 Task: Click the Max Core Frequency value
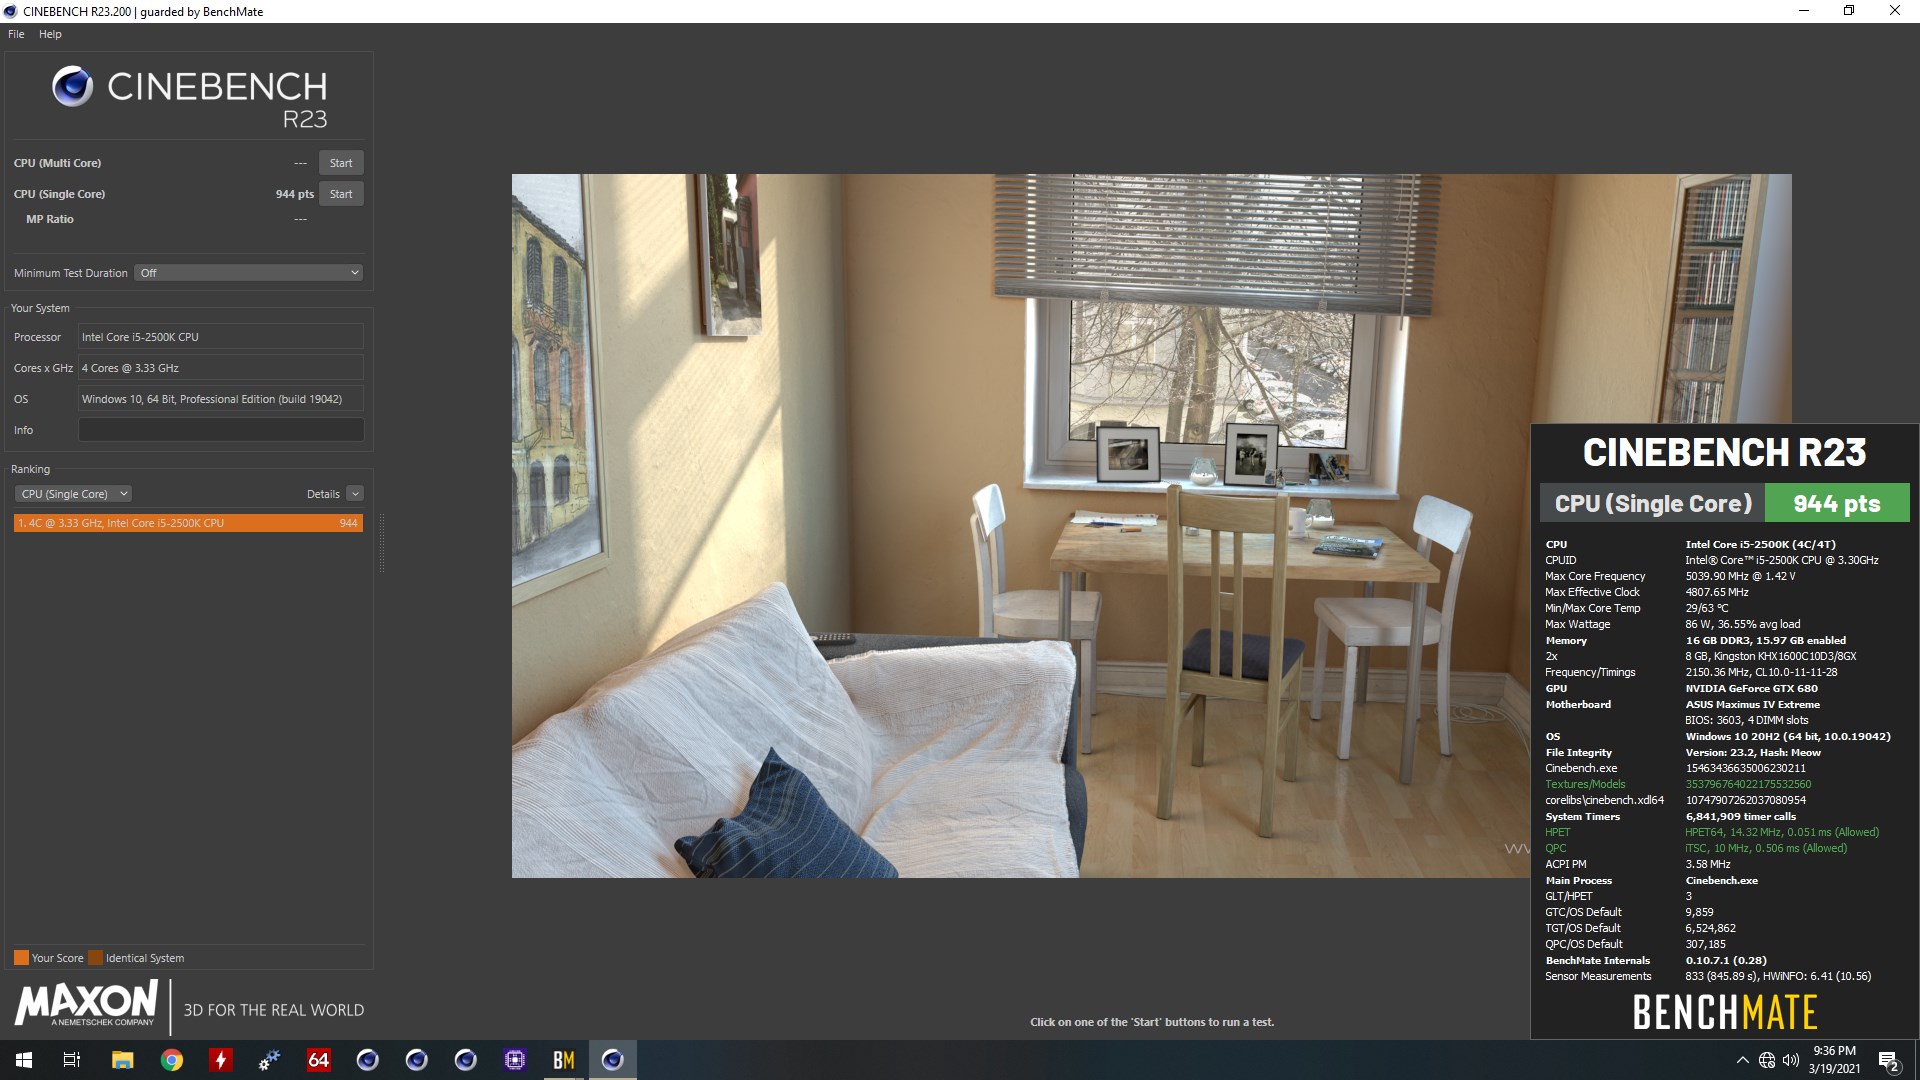[1740, 576]
